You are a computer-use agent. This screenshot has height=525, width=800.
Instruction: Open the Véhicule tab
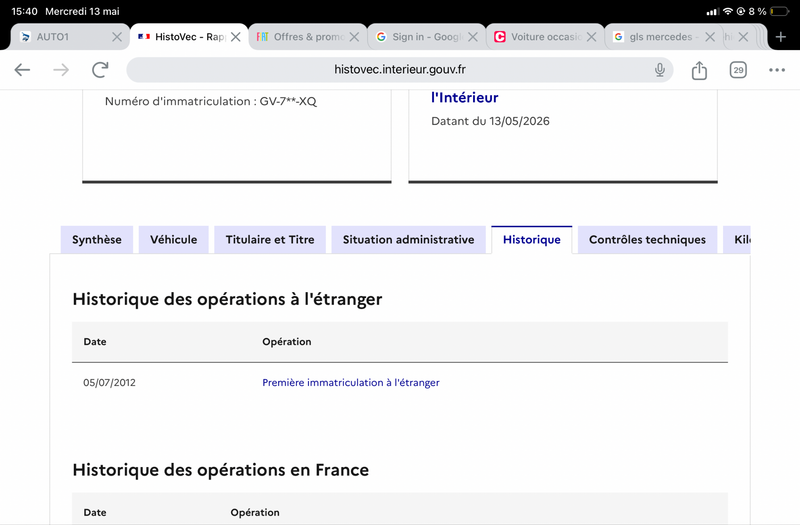point(173,239)
